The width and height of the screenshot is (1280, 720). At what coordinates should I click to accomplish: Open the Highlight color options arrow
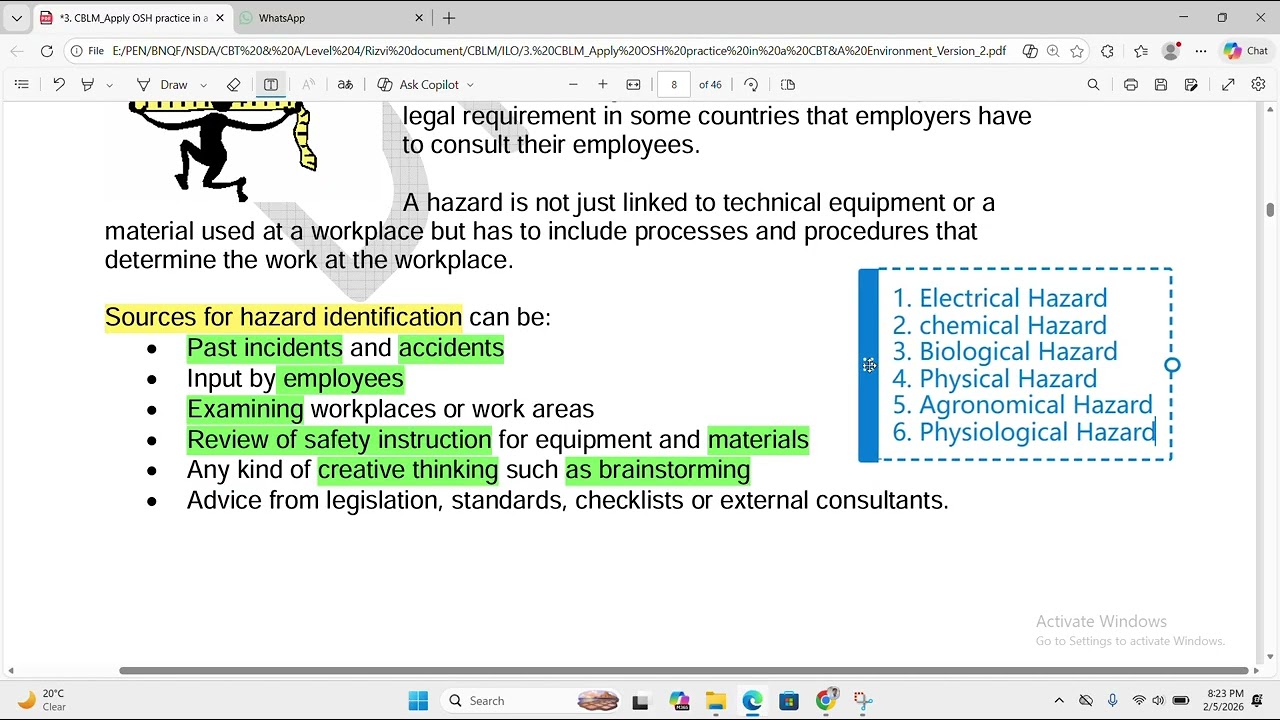109,85
